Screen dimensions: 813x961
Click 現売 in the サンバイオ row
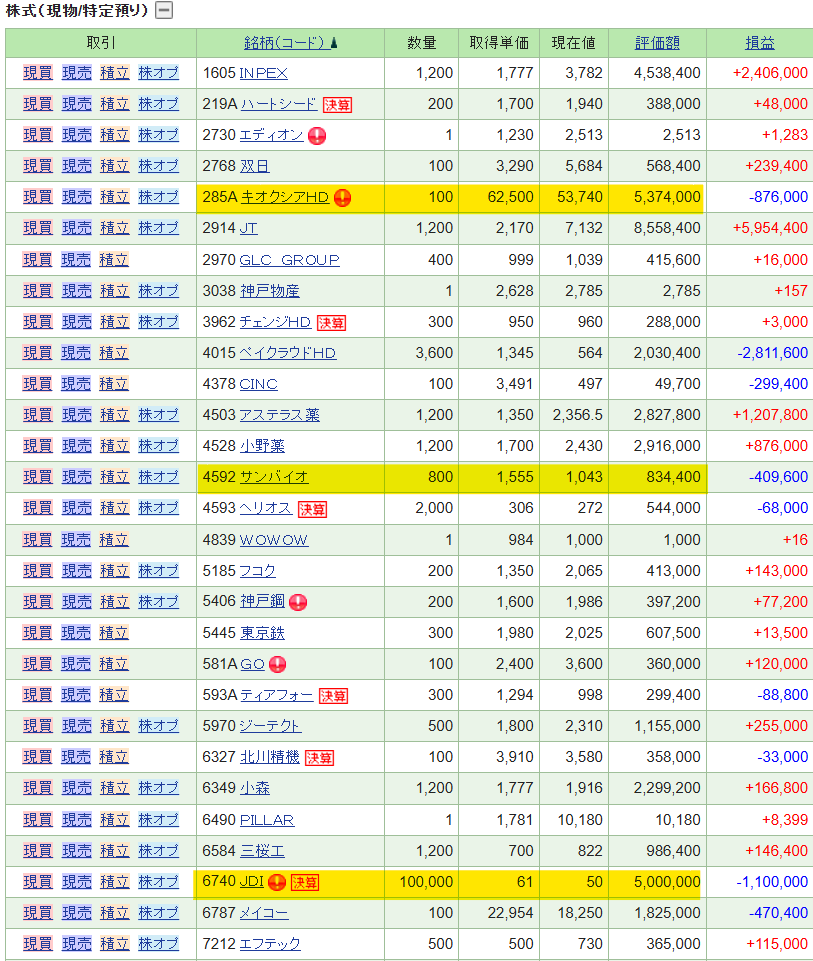pyautogui.click(x=77, y=477)
